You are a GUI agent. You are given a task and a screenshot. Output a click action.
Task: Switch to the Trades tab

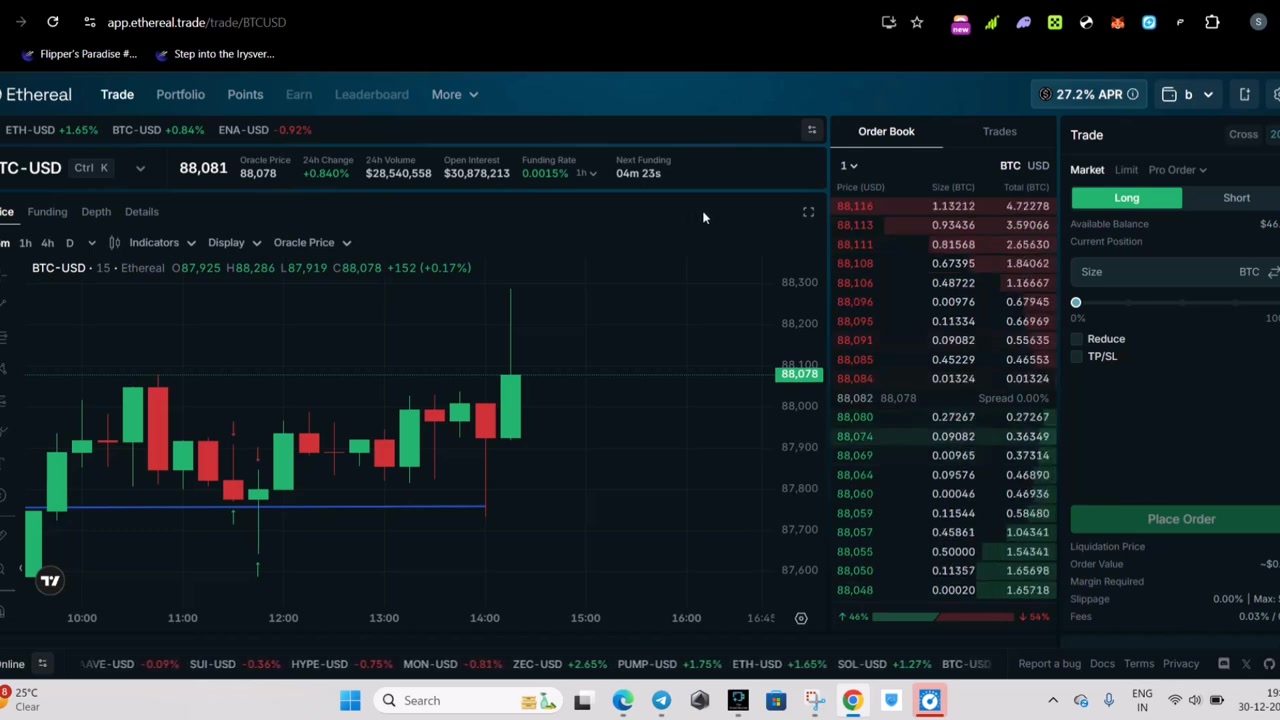pos(999,131)
